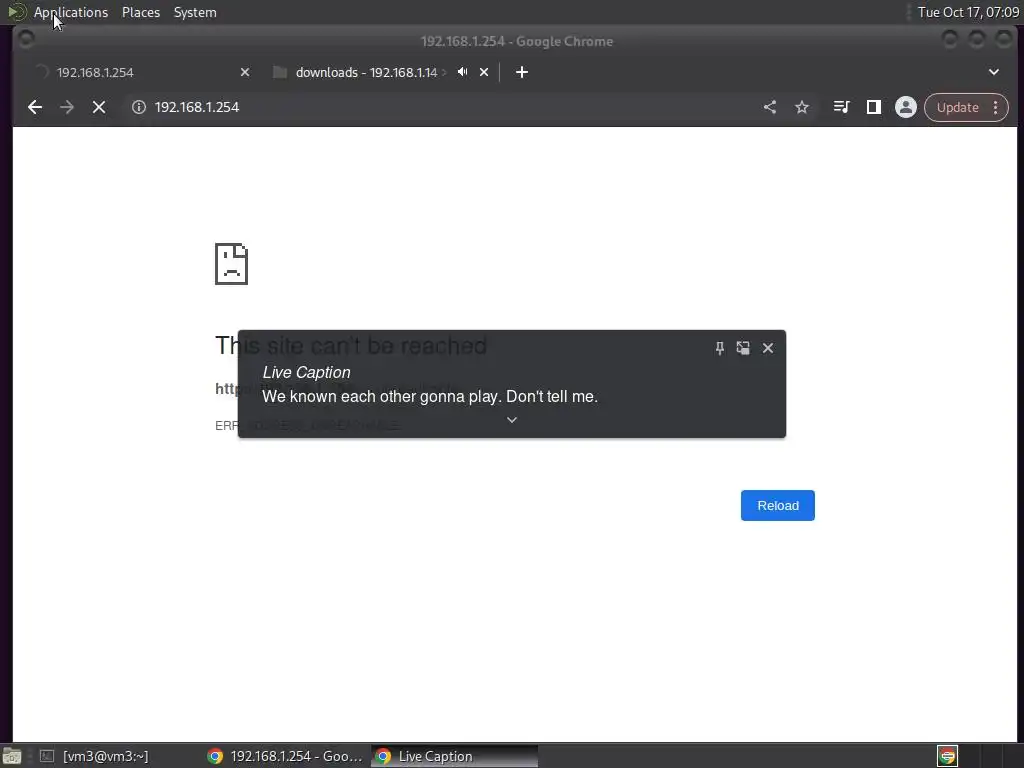
Task: Close the Live Caption popup
Action: point(768,348)
